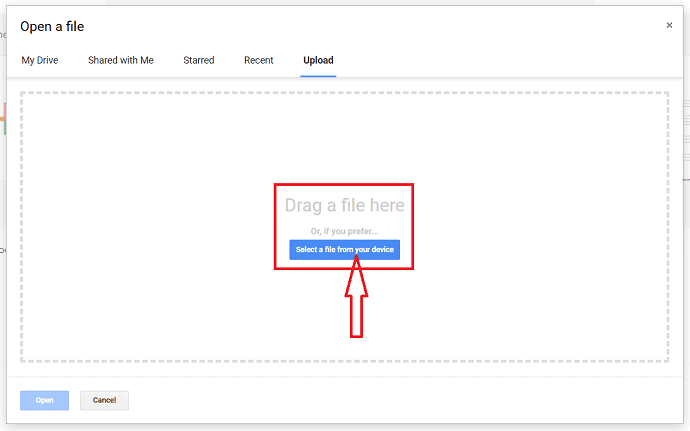
Task: Click the Open a file title
Action: (x=52, y=26)
